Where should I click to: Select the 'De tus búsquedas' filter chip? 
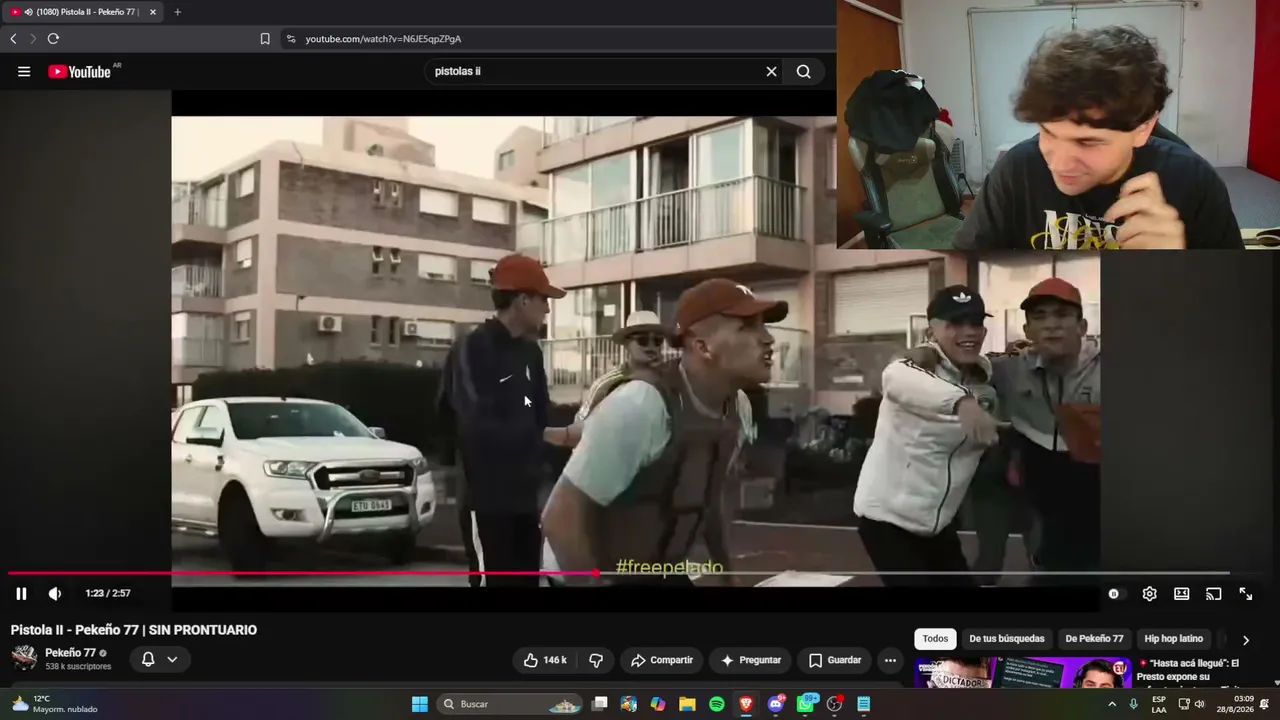(1006, 639)
